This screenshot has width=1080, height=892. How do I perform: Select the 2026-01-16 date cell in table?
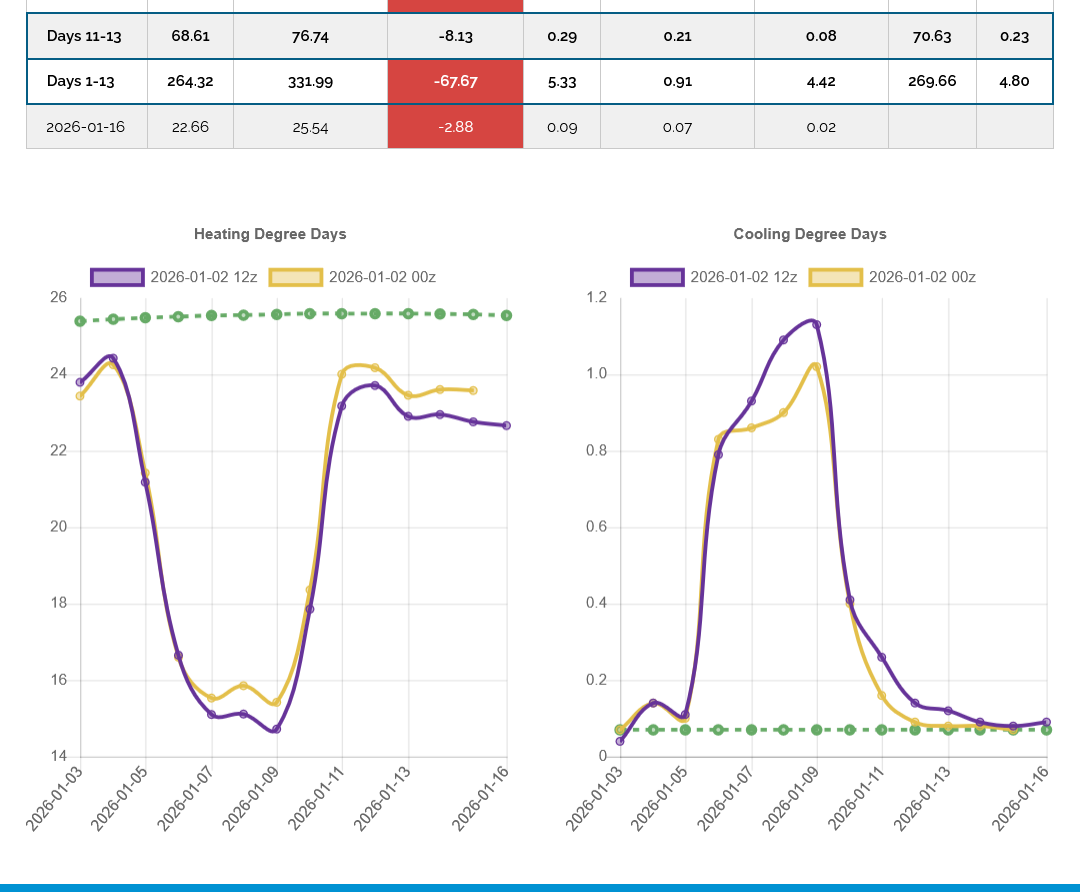click(x=86, y=127)
